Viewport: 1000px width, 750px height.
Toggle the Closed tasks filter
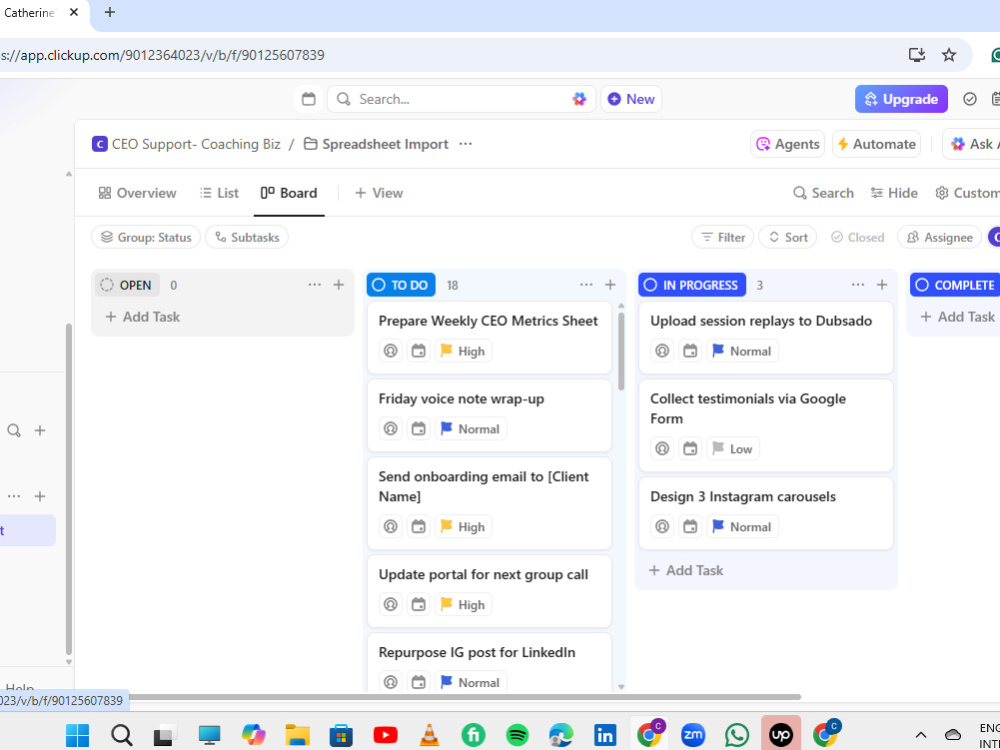tap(857, 237)
